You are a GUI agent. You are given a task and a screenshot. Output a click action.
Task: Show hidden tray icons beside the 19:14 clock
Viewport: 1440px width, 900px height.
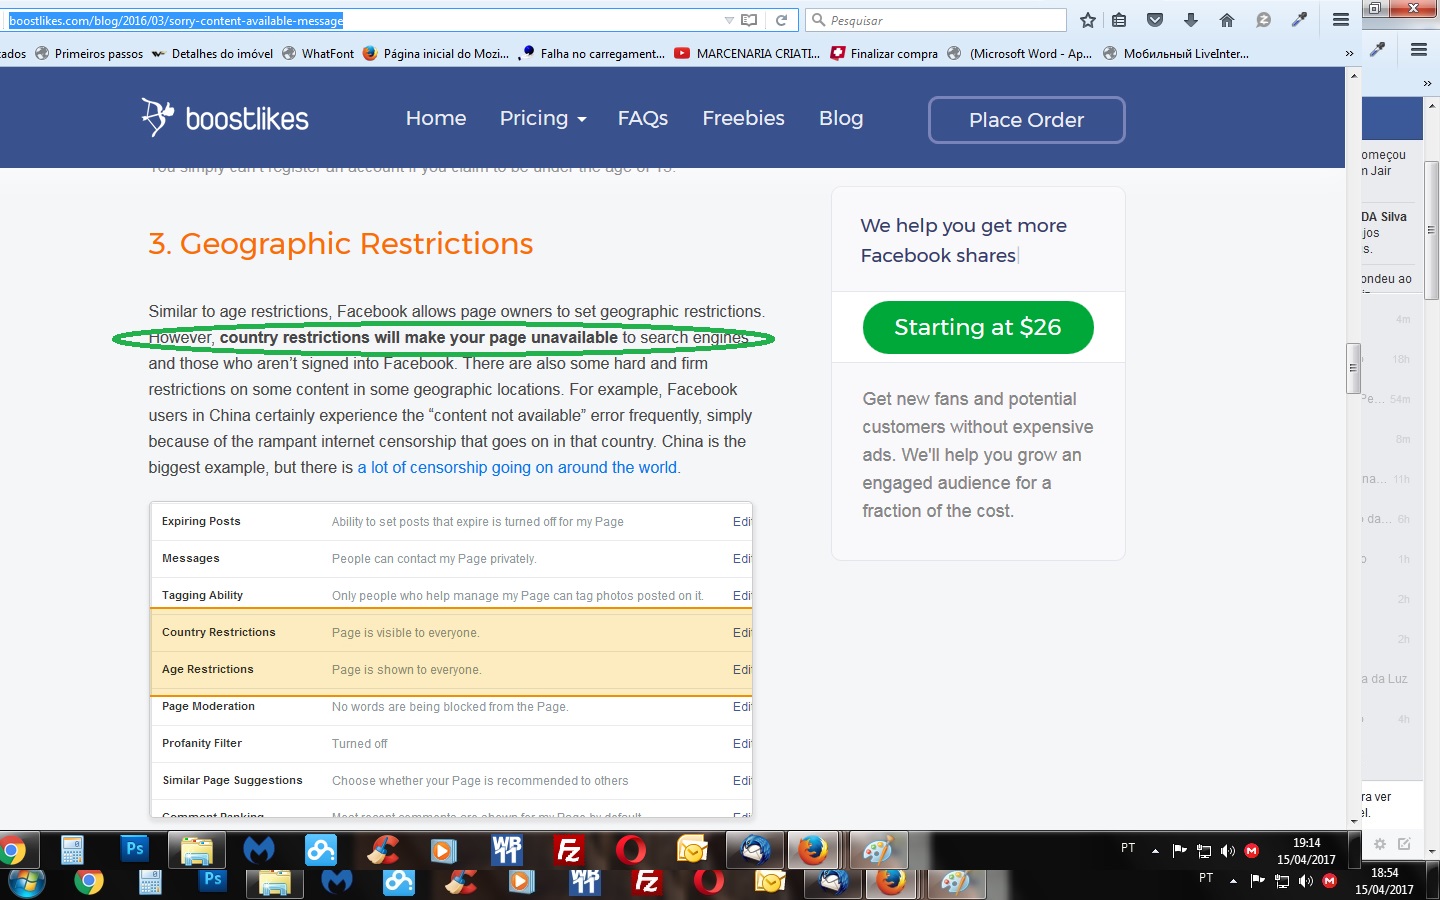point(1155,851)
